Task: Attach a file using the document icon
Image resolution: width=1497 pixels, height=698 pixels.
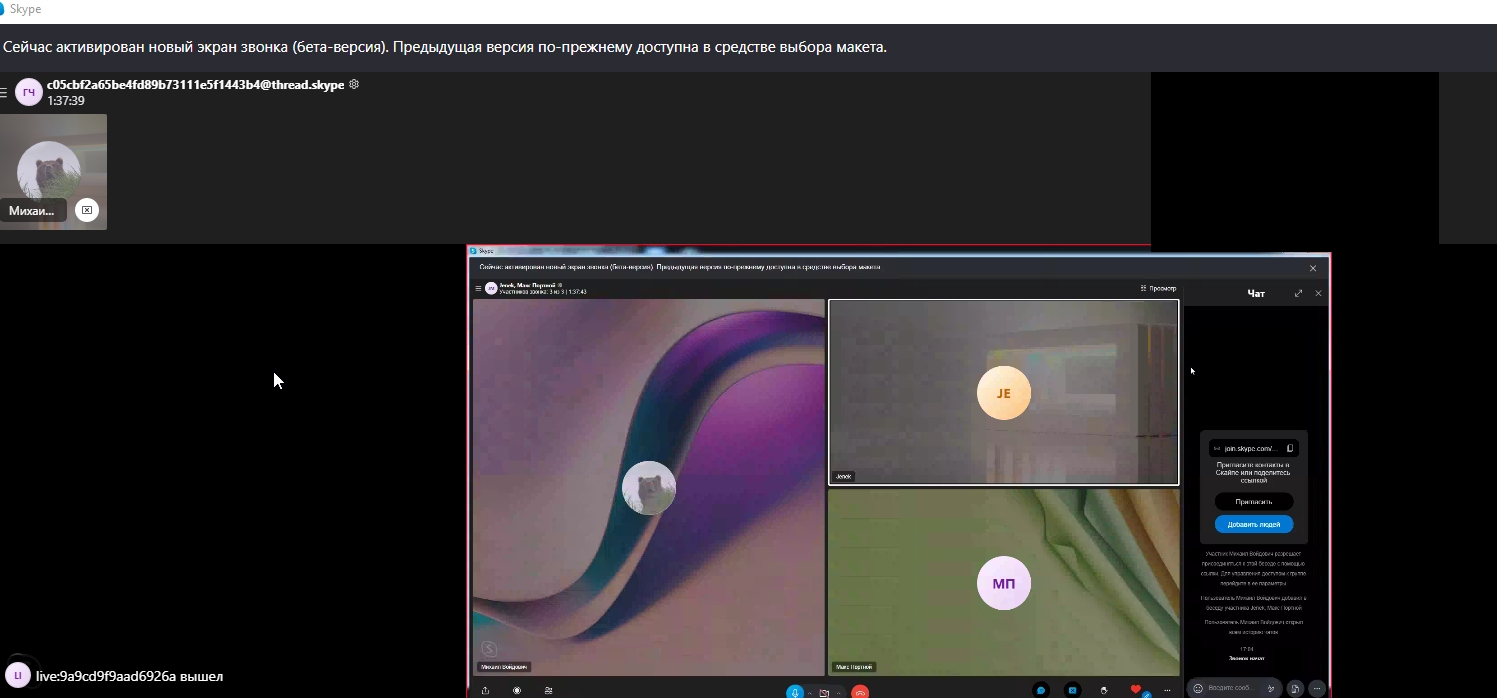Action: coord(1295,688)
